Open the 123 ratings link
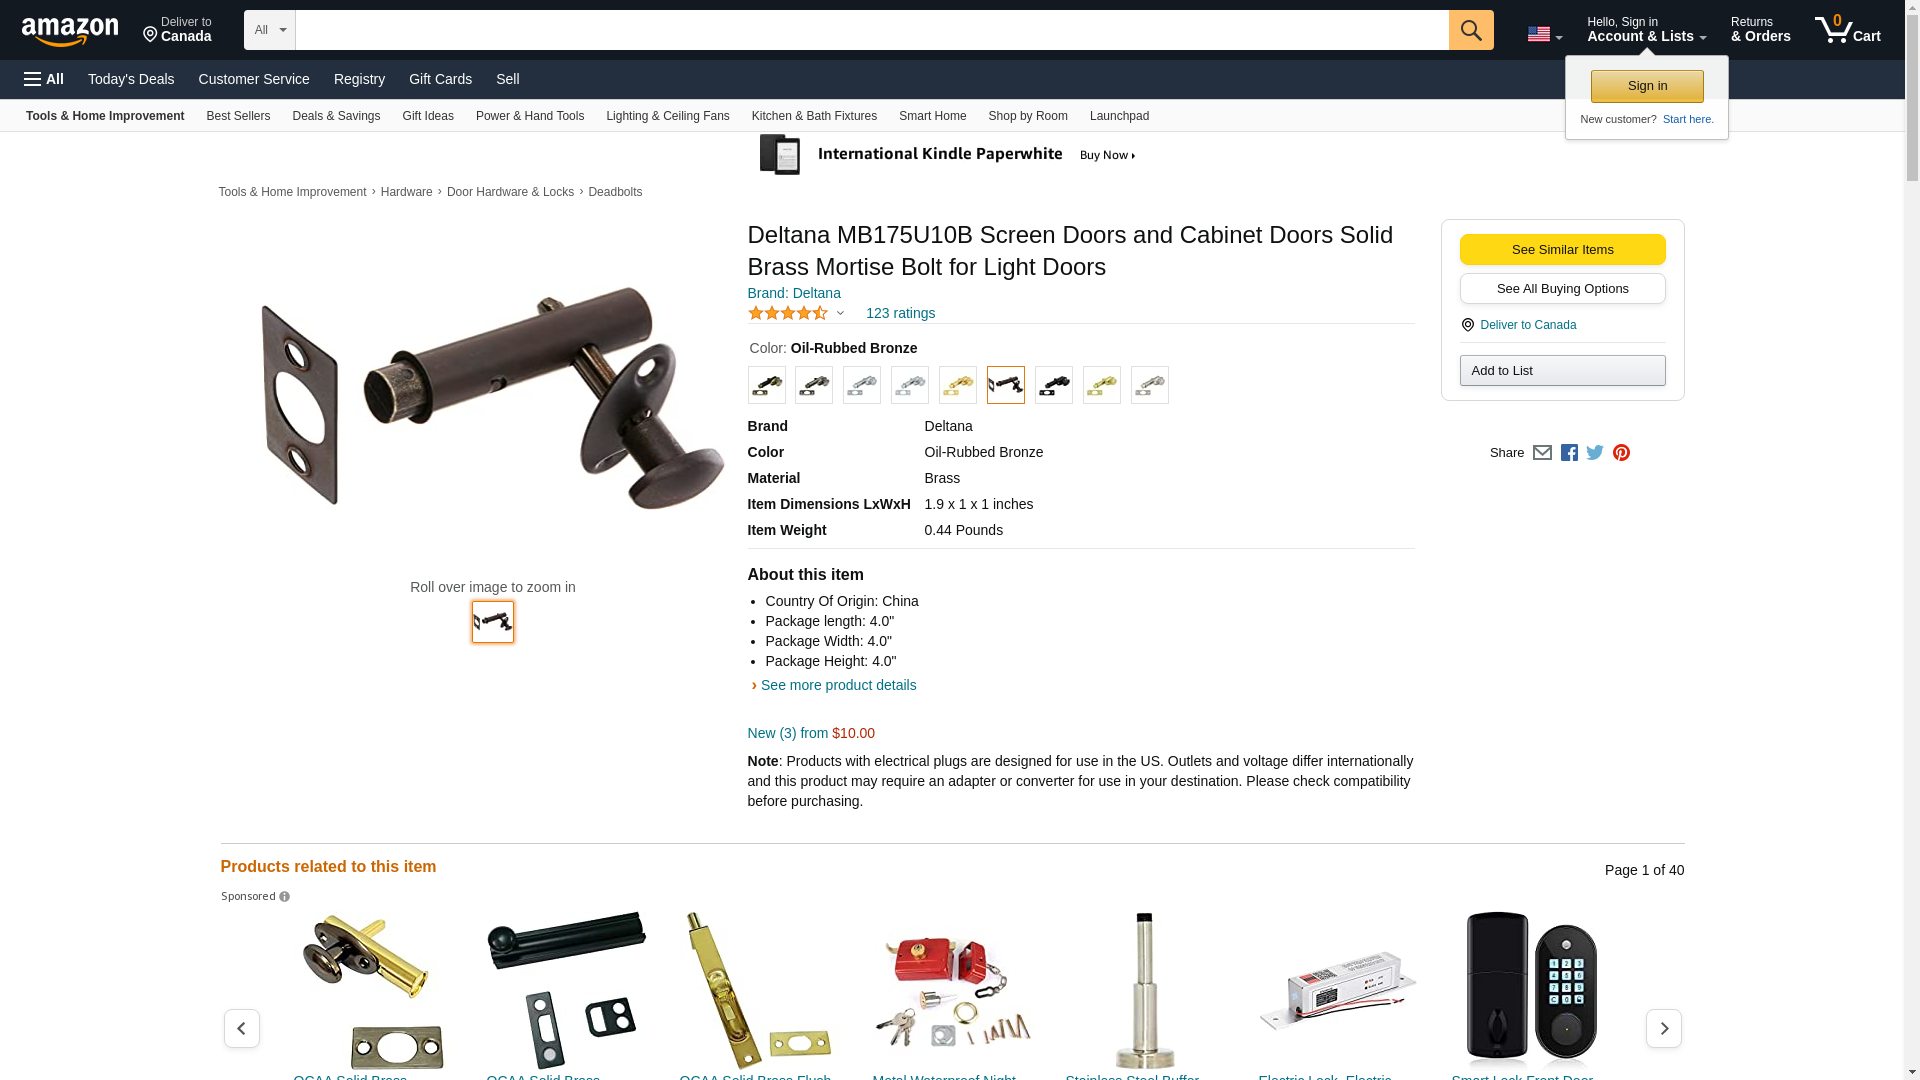 tap(900, 313)
